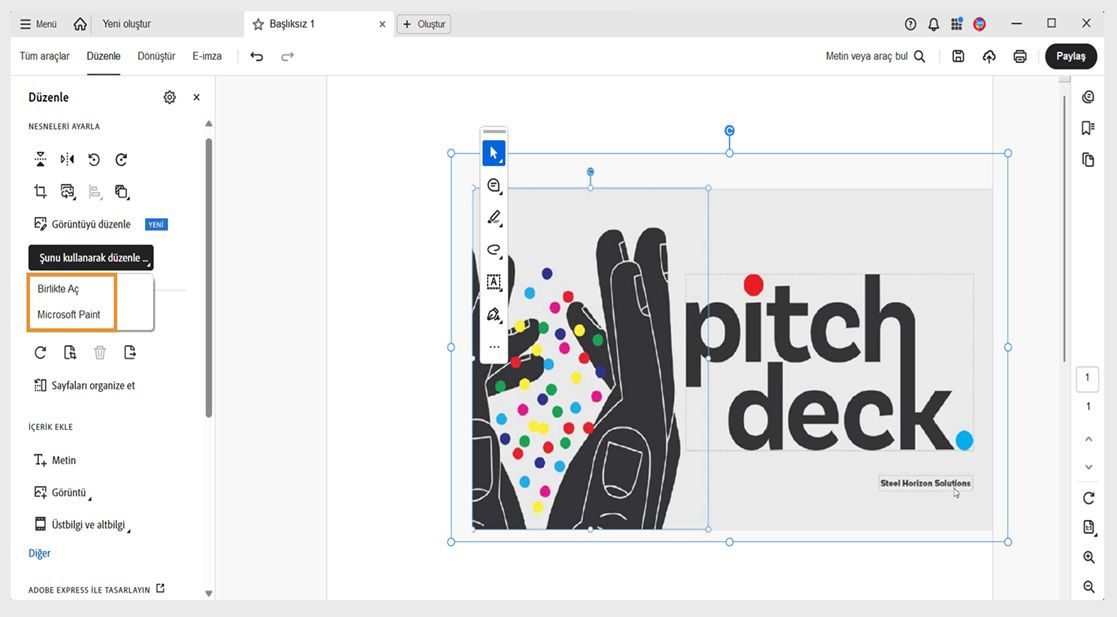Click the Diğer link

coord(39,553)
